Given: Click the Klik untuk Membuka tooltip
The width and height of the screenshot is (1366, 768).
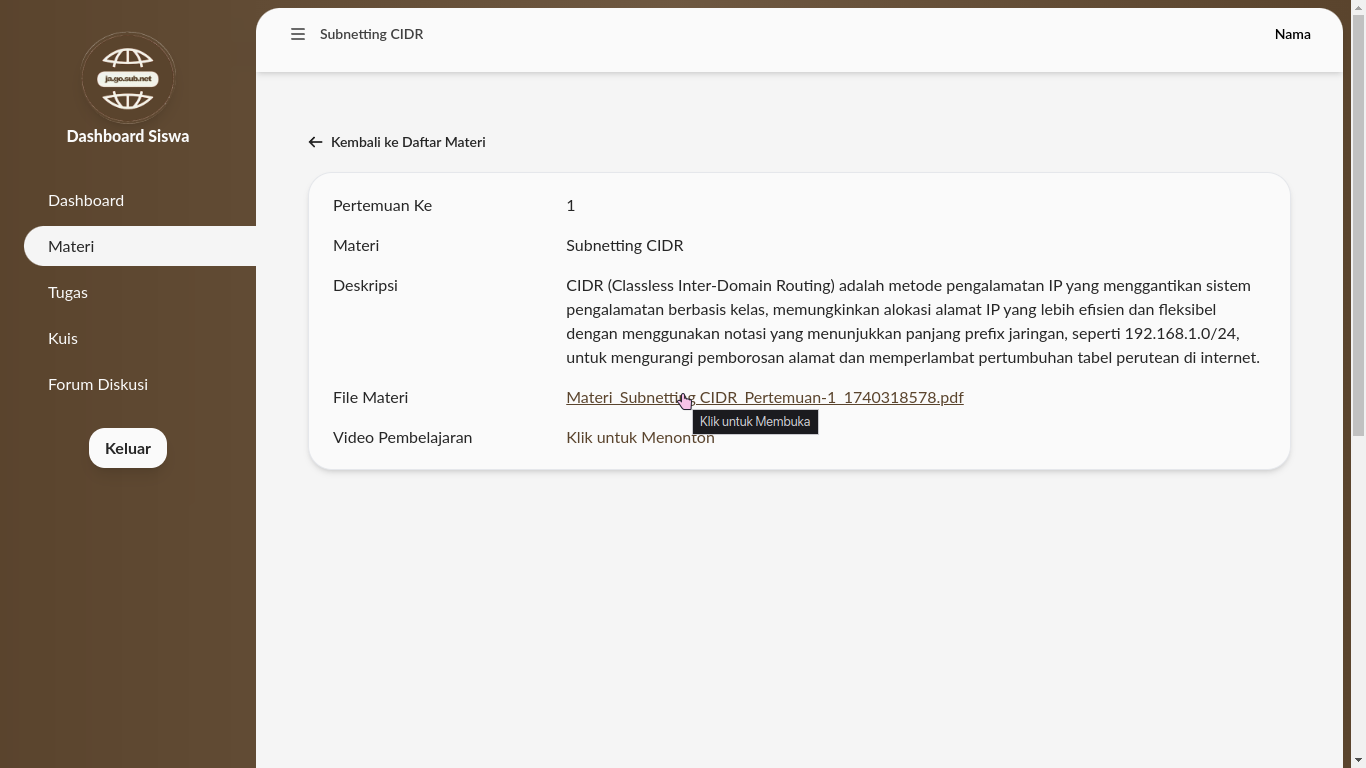Looking at the screenshot, I should point(755,422).
